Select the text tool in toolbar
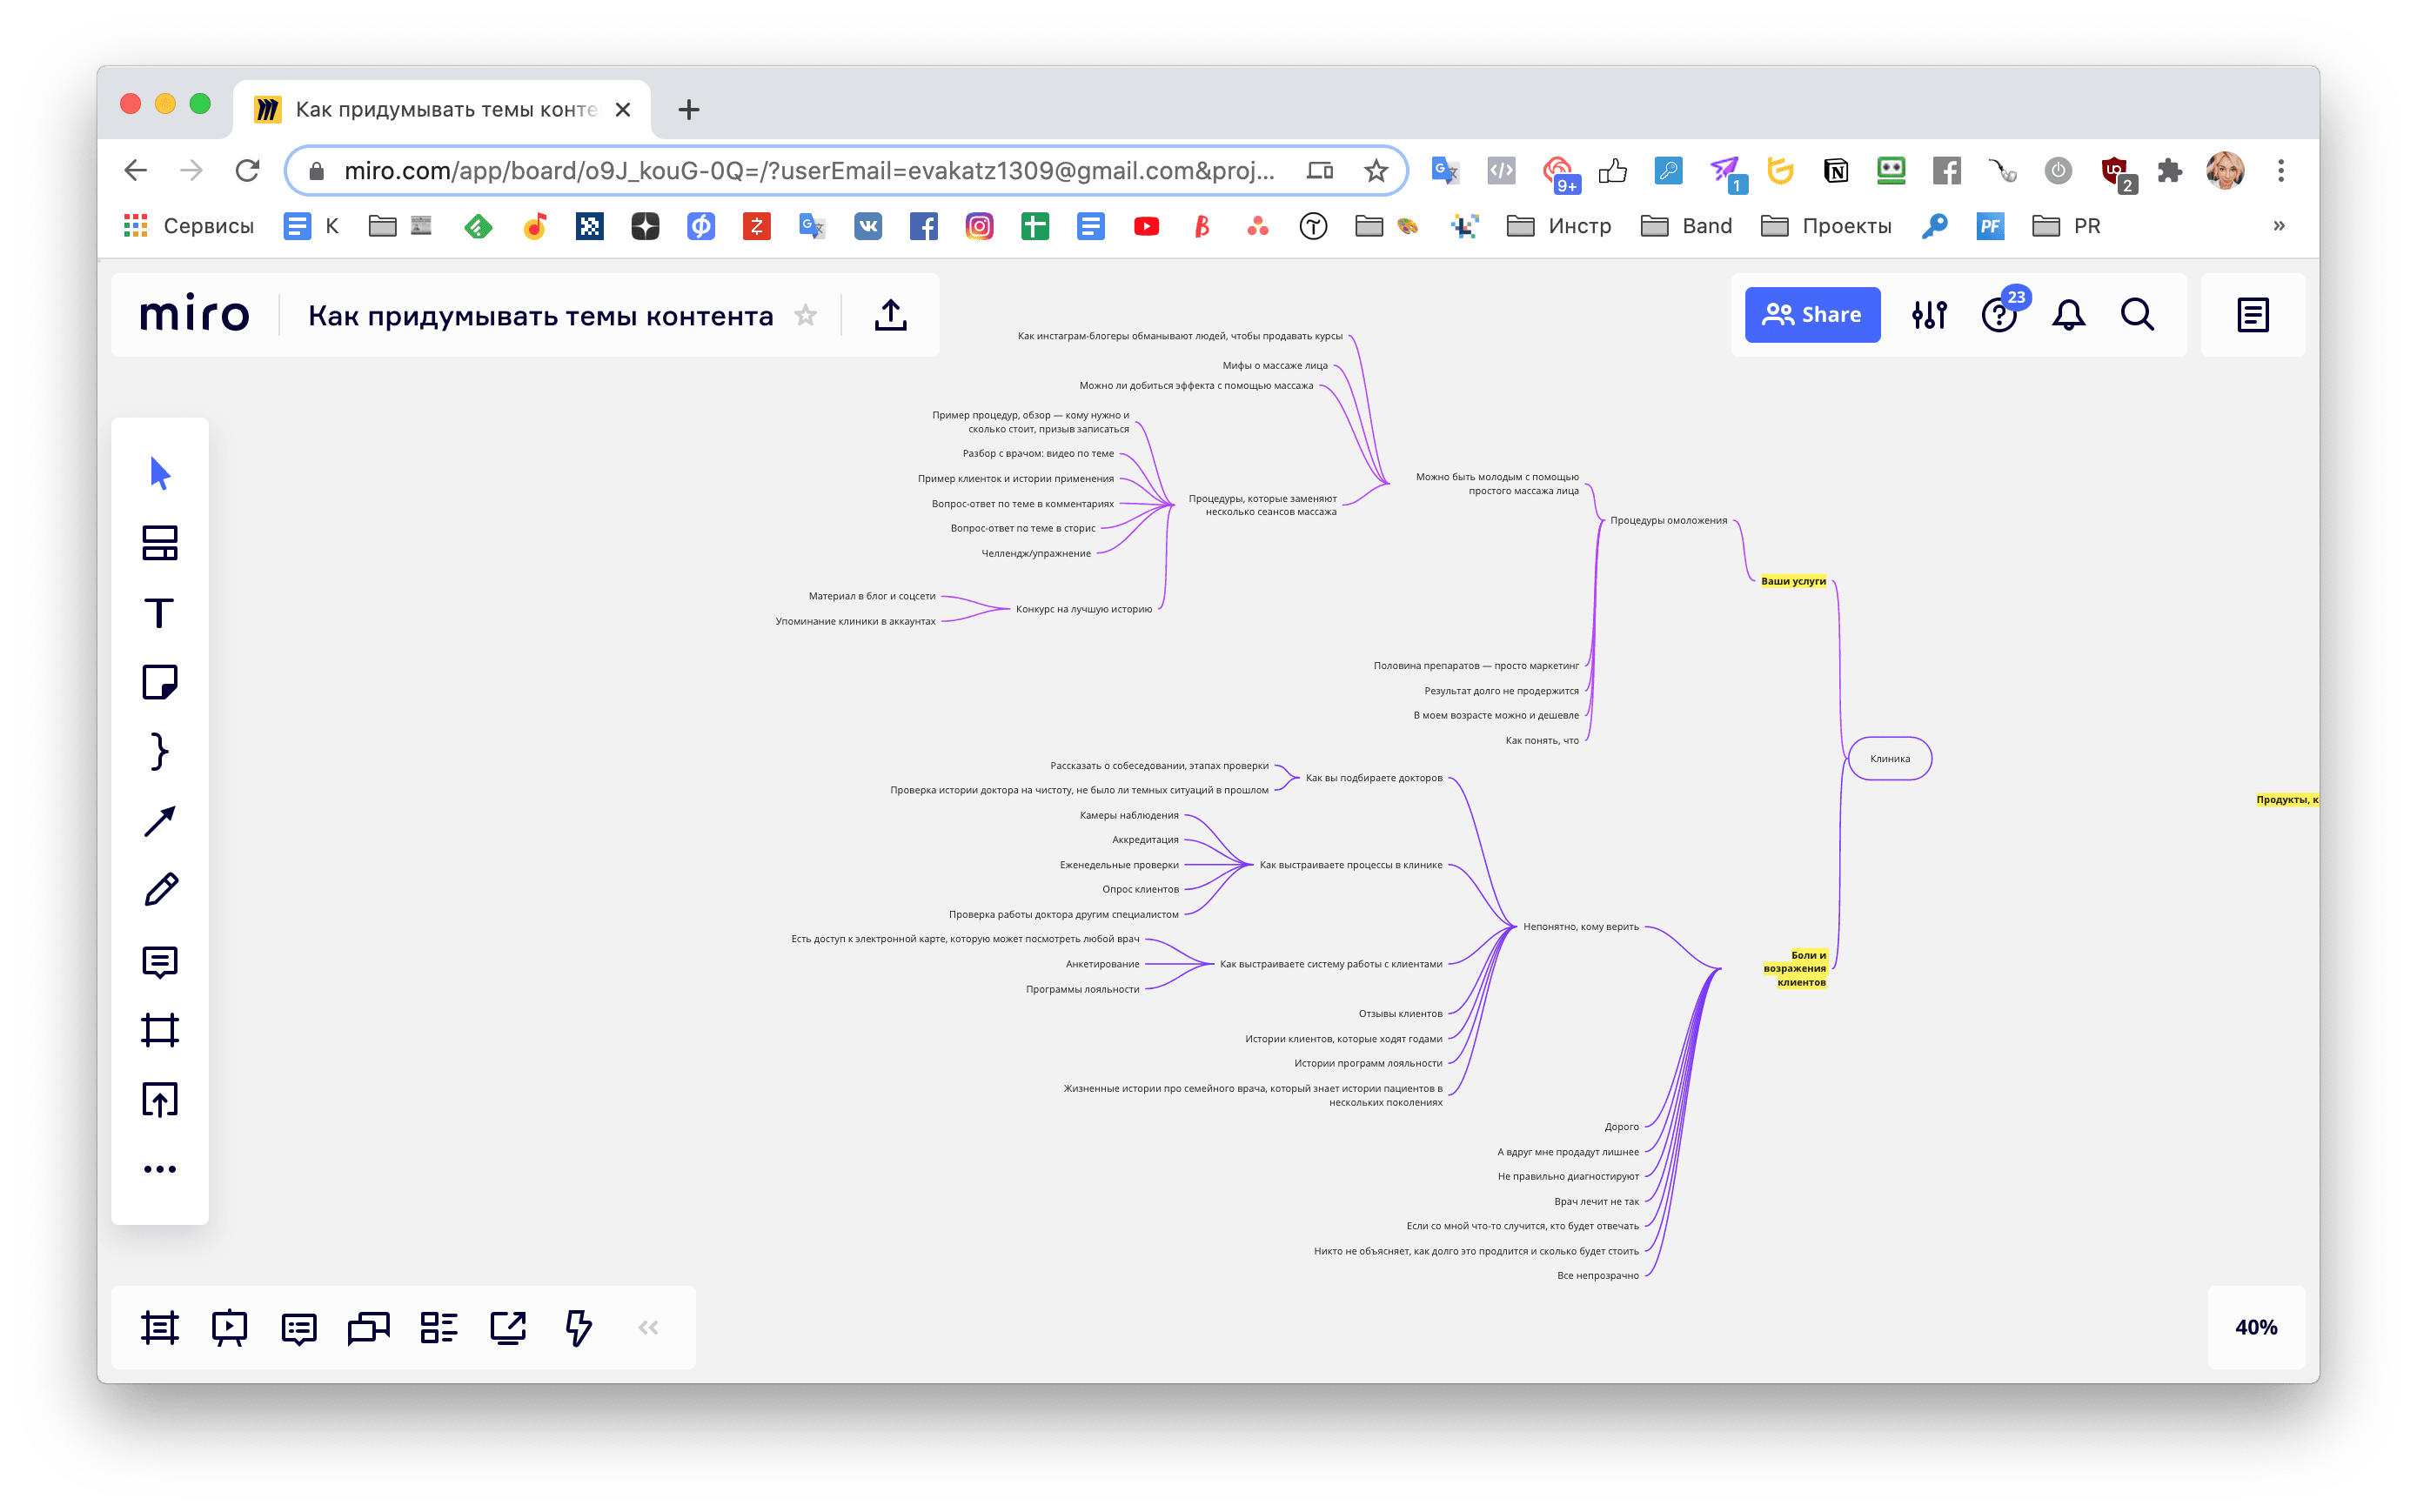This screenshot has height=1512, width=2417. [159, 613]
